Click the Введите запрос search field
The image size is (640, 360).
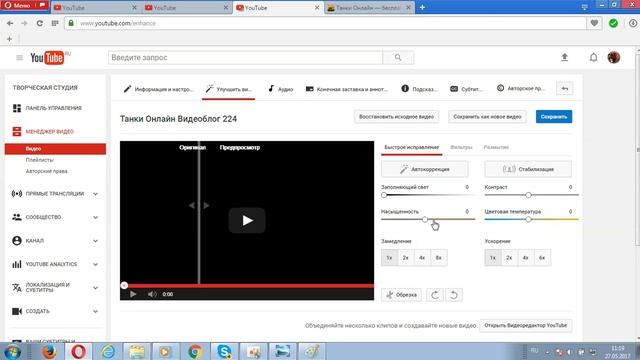(245, 58)
